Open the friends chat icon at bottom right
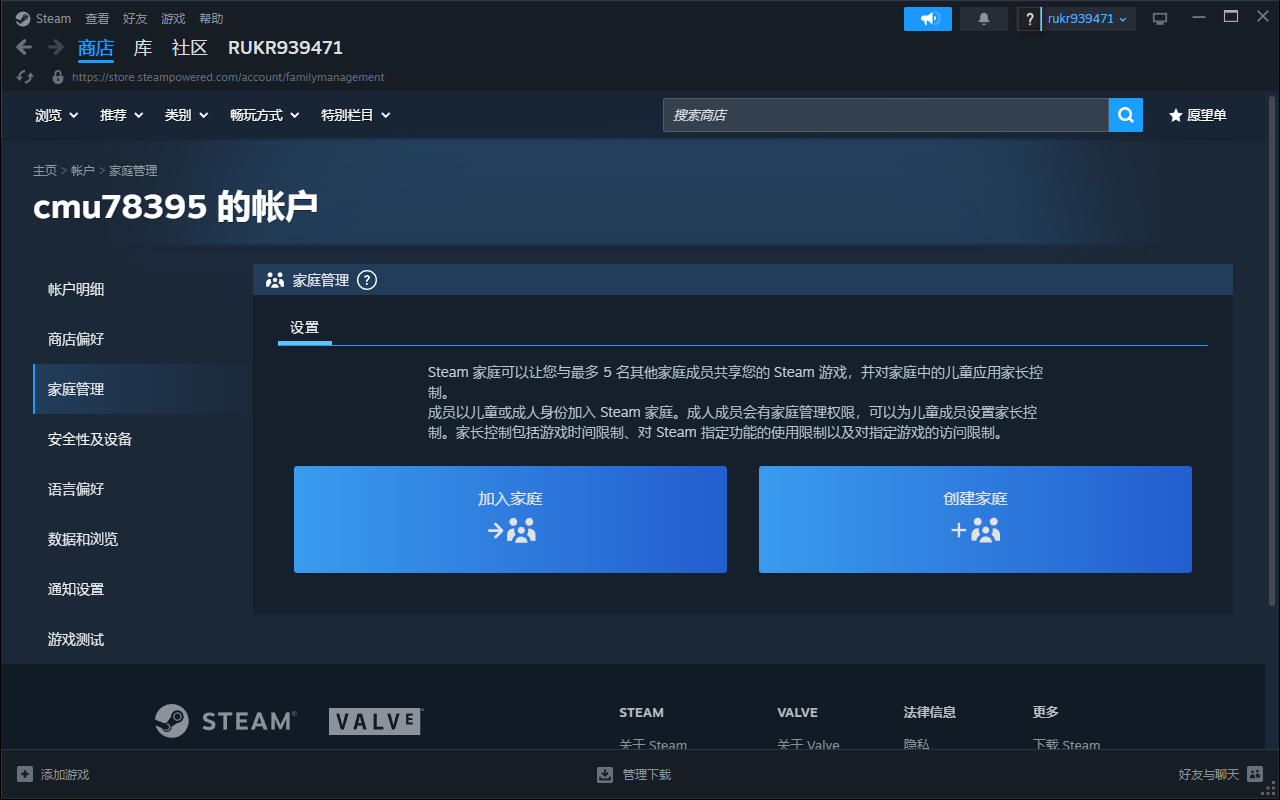This screenshot has width=1280, height=800. (1255, 774)
